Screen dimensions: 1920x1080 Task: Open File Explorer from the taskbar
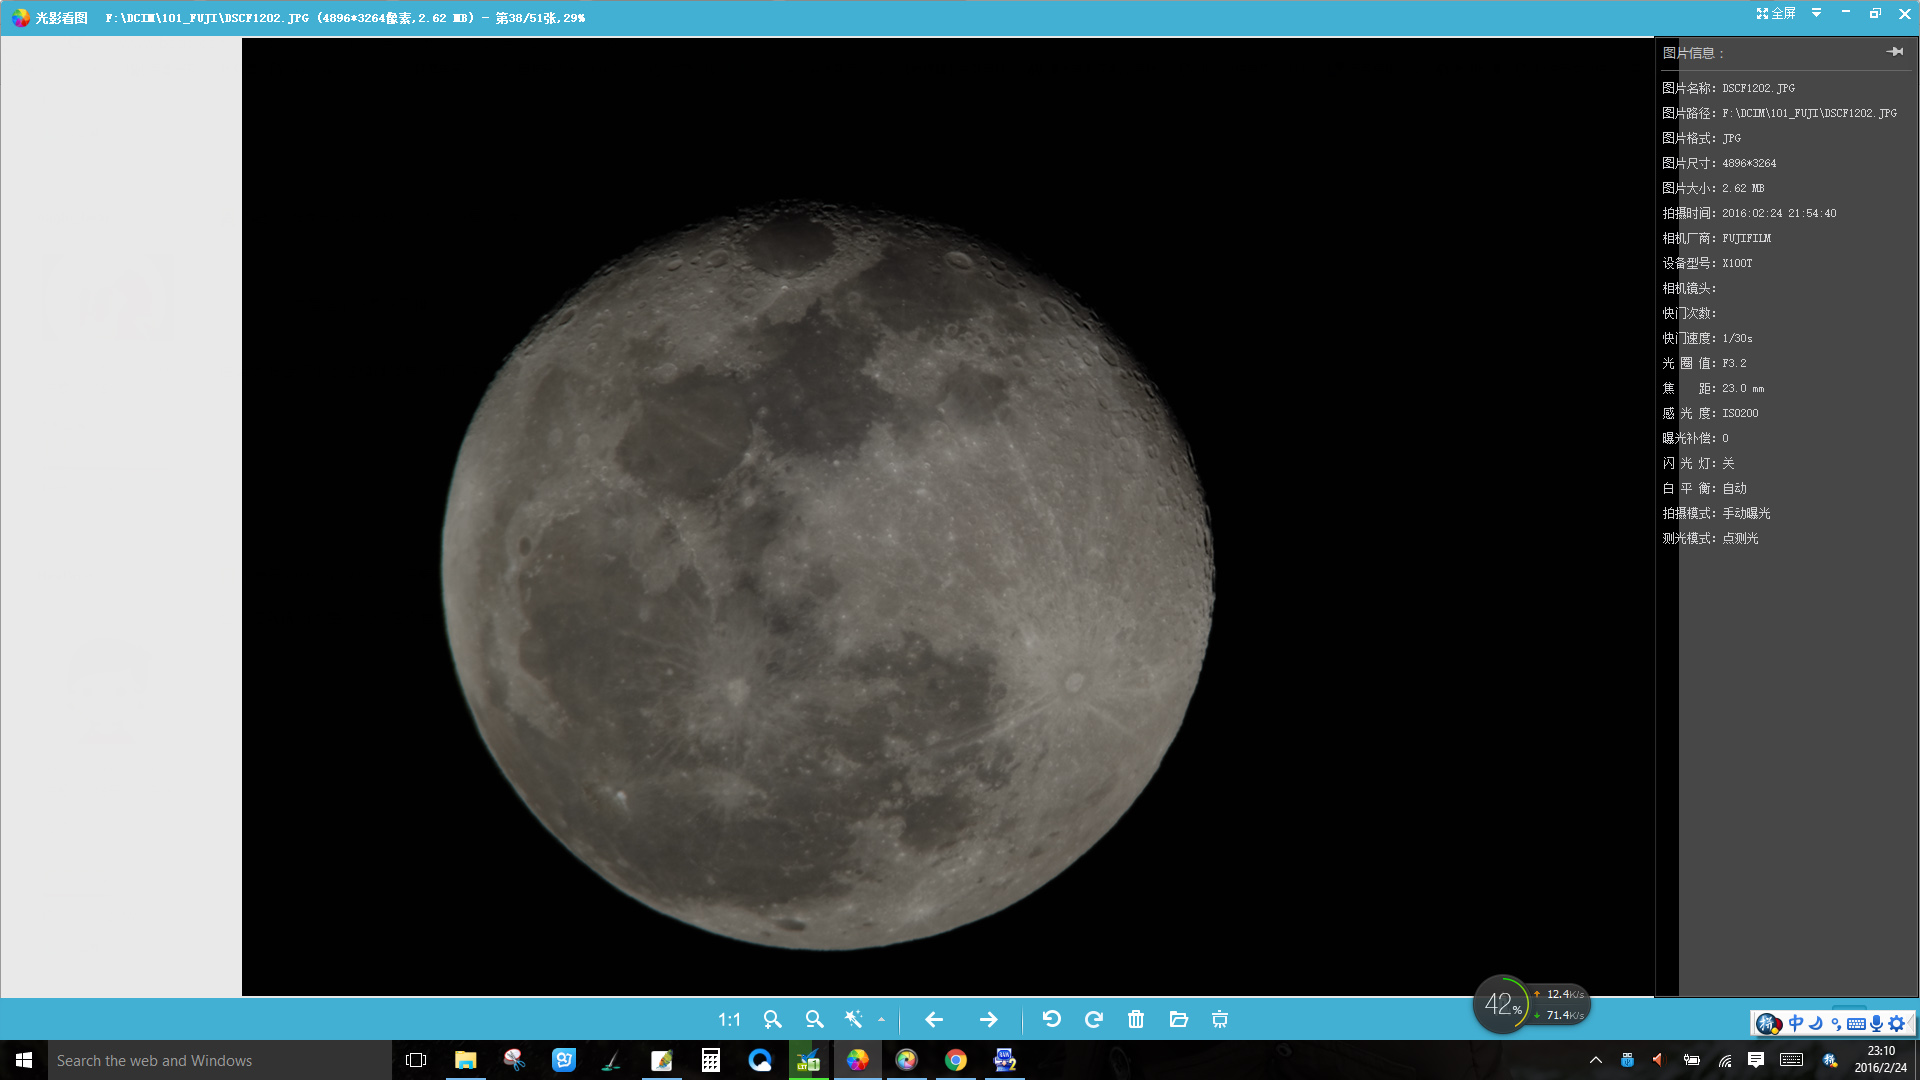(x=465, y=1060)
